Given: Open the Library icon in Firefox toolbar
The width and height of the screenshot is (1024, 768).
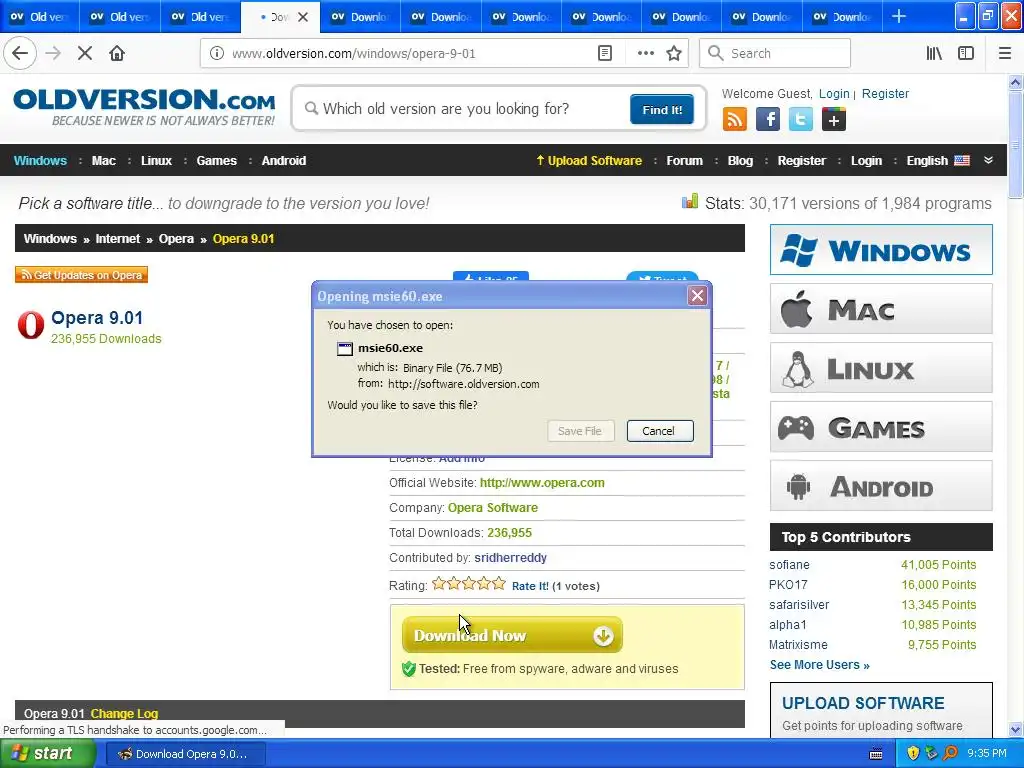Looking at the screenshot, I should pos(934,54).
